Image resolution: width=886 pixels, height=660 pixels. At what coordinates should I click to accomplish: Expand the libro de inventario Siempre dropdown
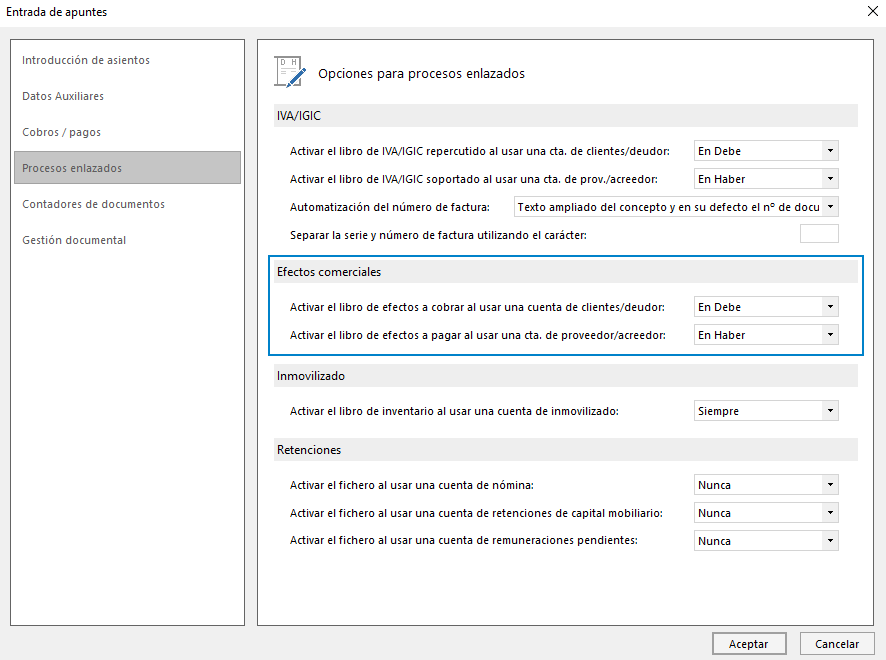click(766, 411)
